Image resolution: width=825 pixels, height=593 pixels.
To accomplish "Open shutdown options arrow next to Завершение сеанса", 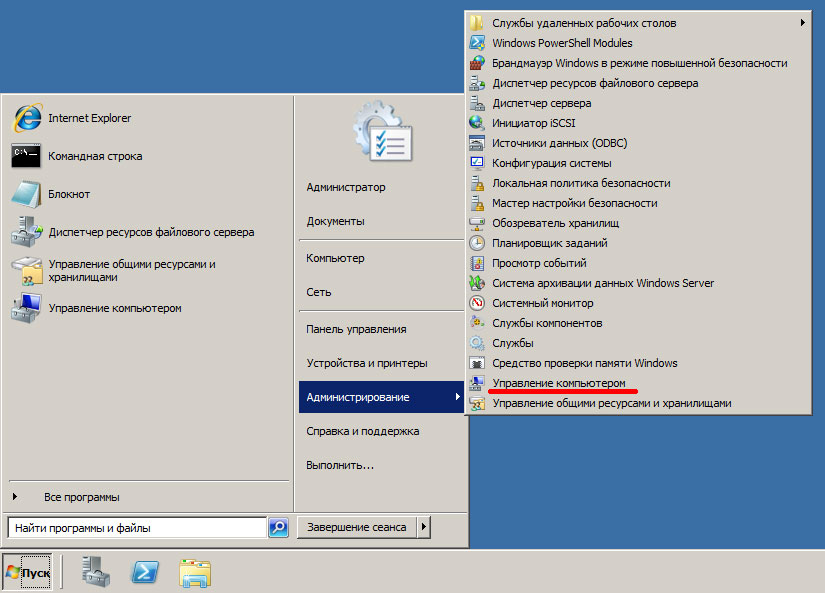I will (x=424, y=527).
